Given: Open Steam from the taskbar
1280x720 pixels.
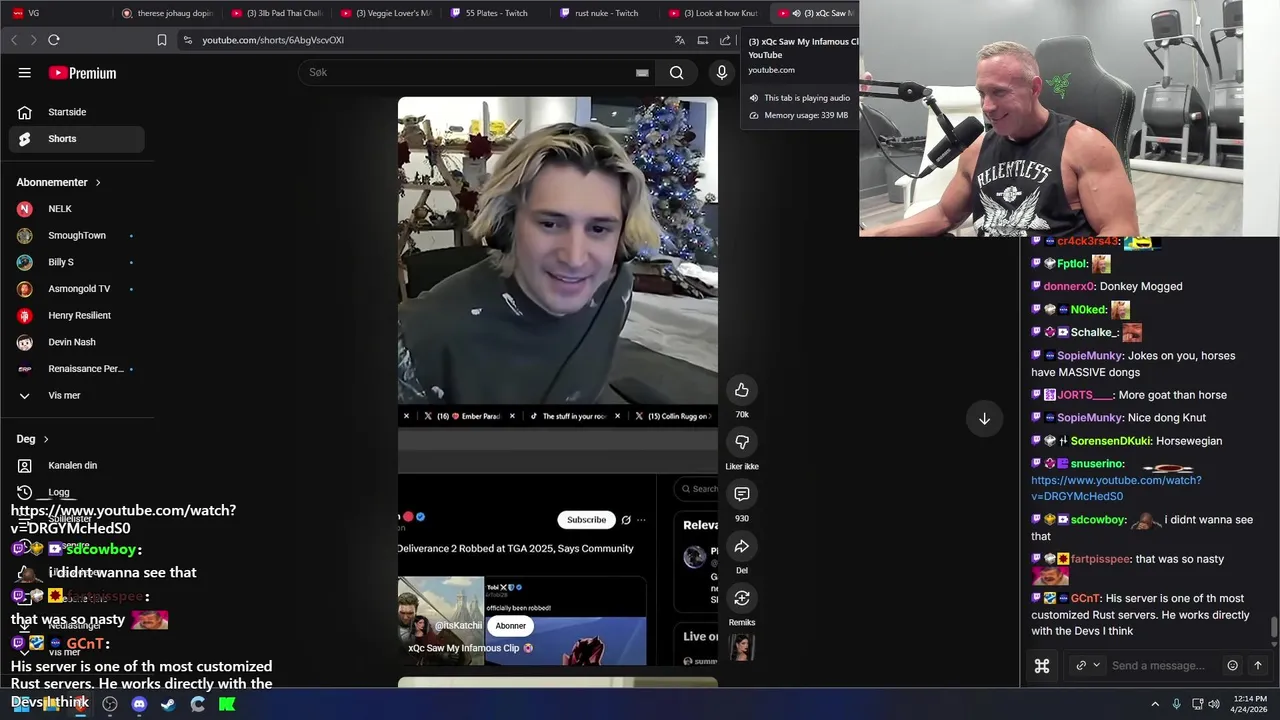Looking at the screenshot, I should pyautogui.click(x=168, y=704).
